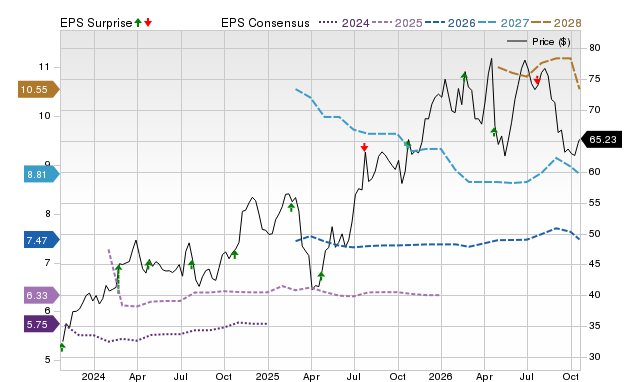Click the red down arrow in EPS Surprise legend
The height and width of the screenshot is (382, 640).
(x=148, y=22)
